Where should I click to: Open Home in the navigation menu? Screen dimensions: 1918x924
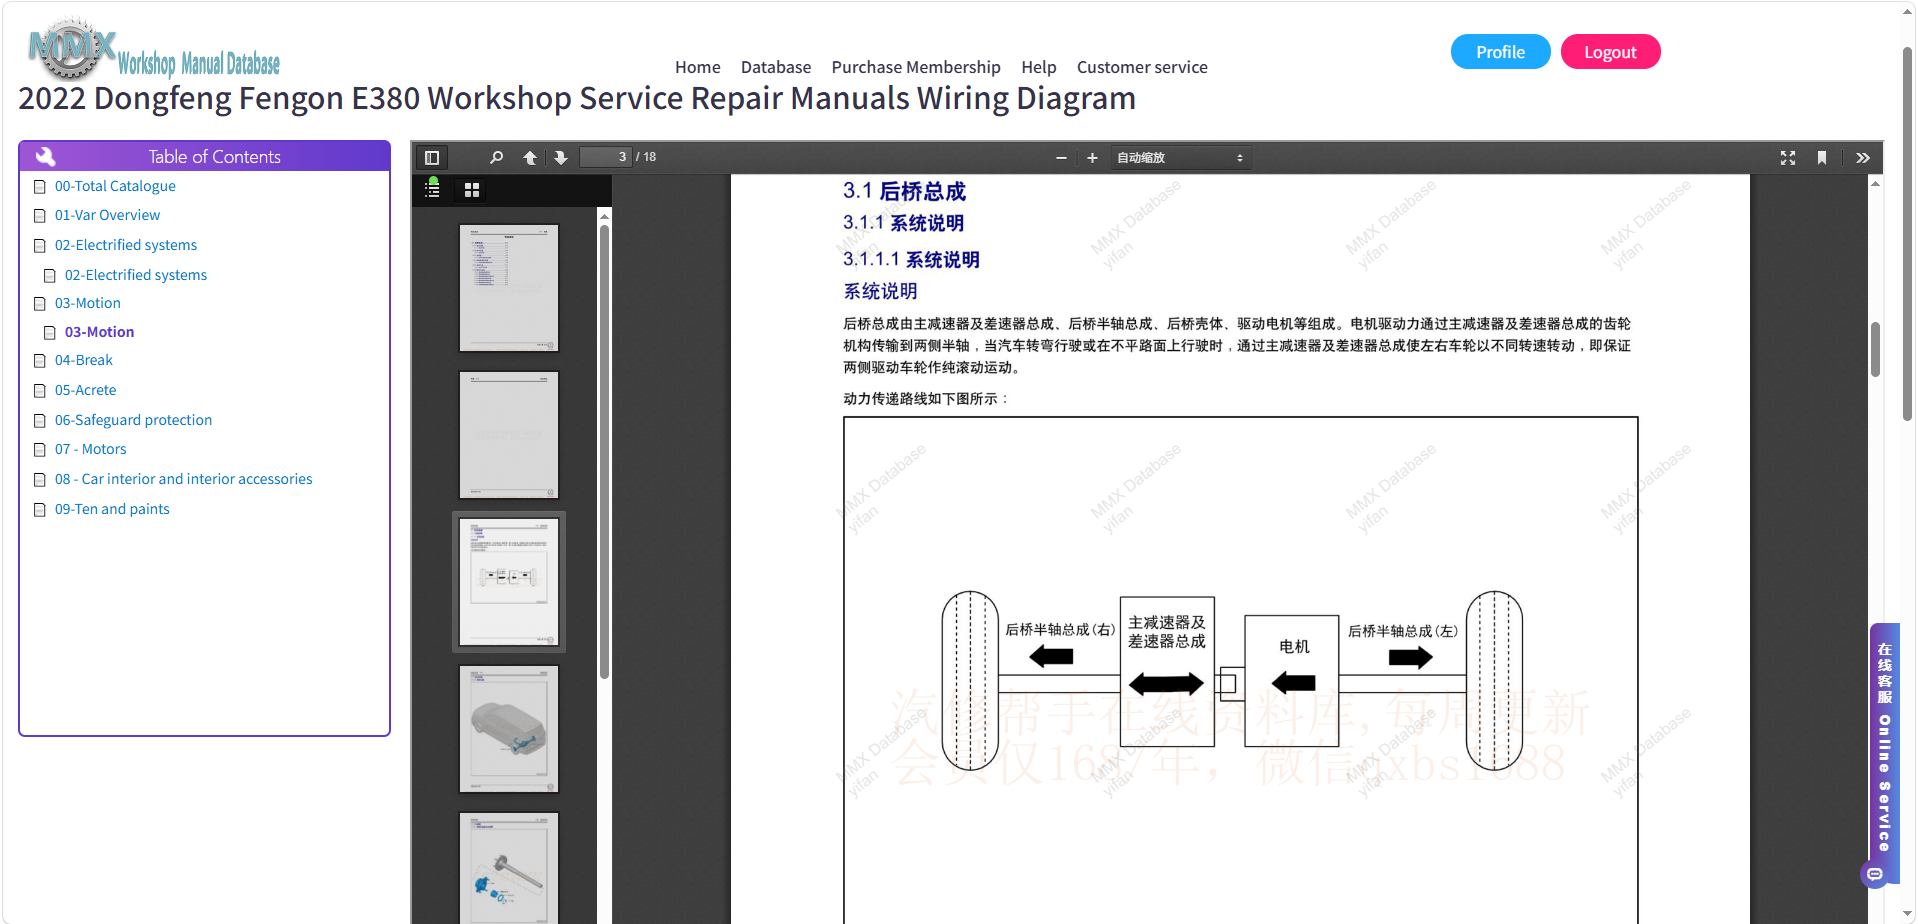pyautogui.click(x=697, y=67)
